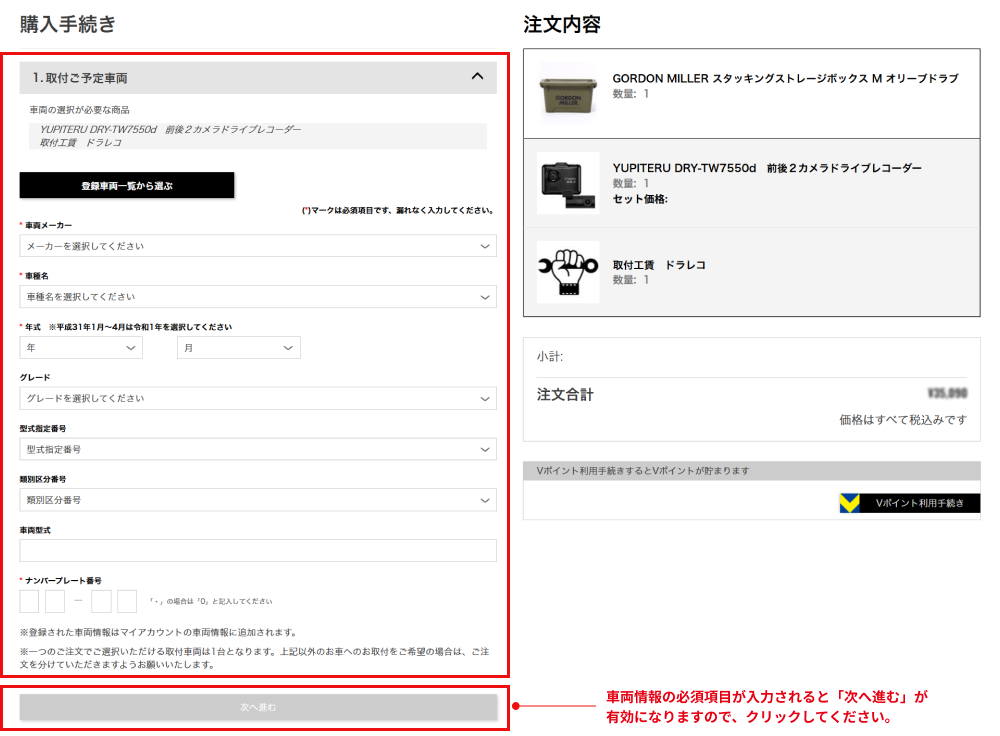Click the 価格はすべて税込みです note

point(902,420)
